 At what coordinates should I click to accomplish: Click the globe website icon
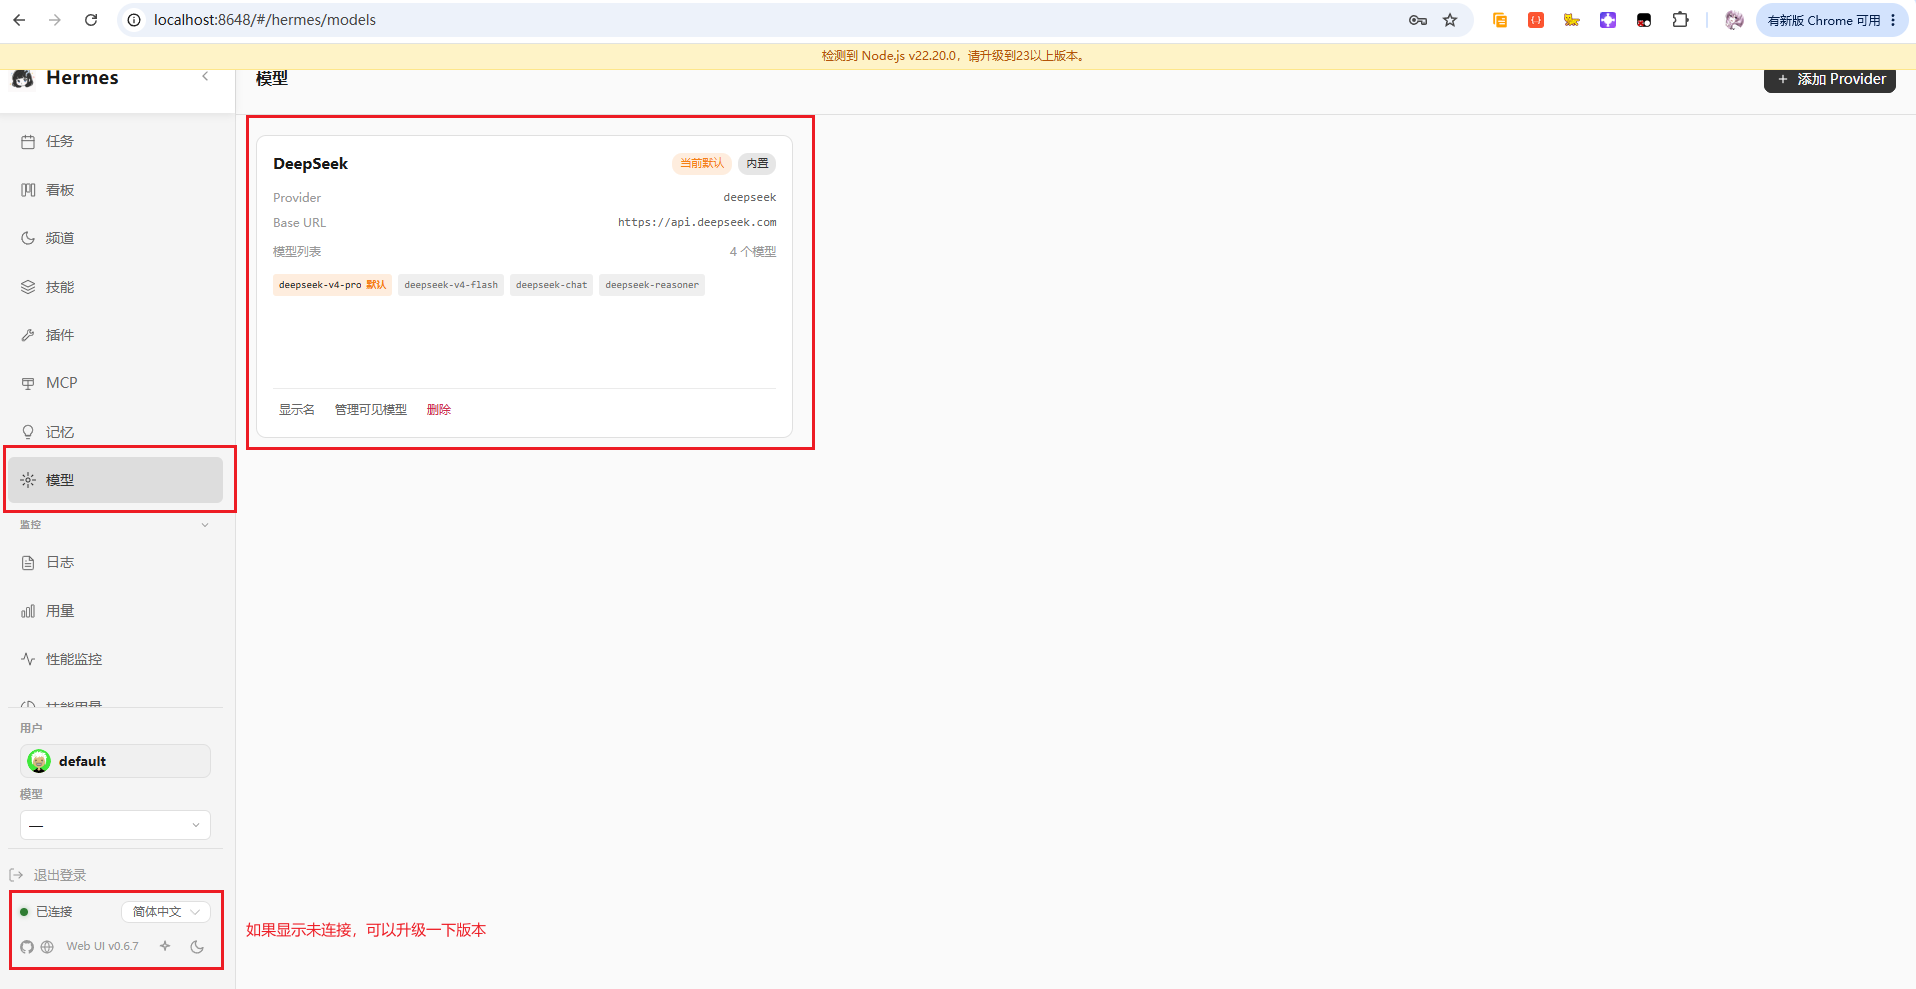click(47, 947)
